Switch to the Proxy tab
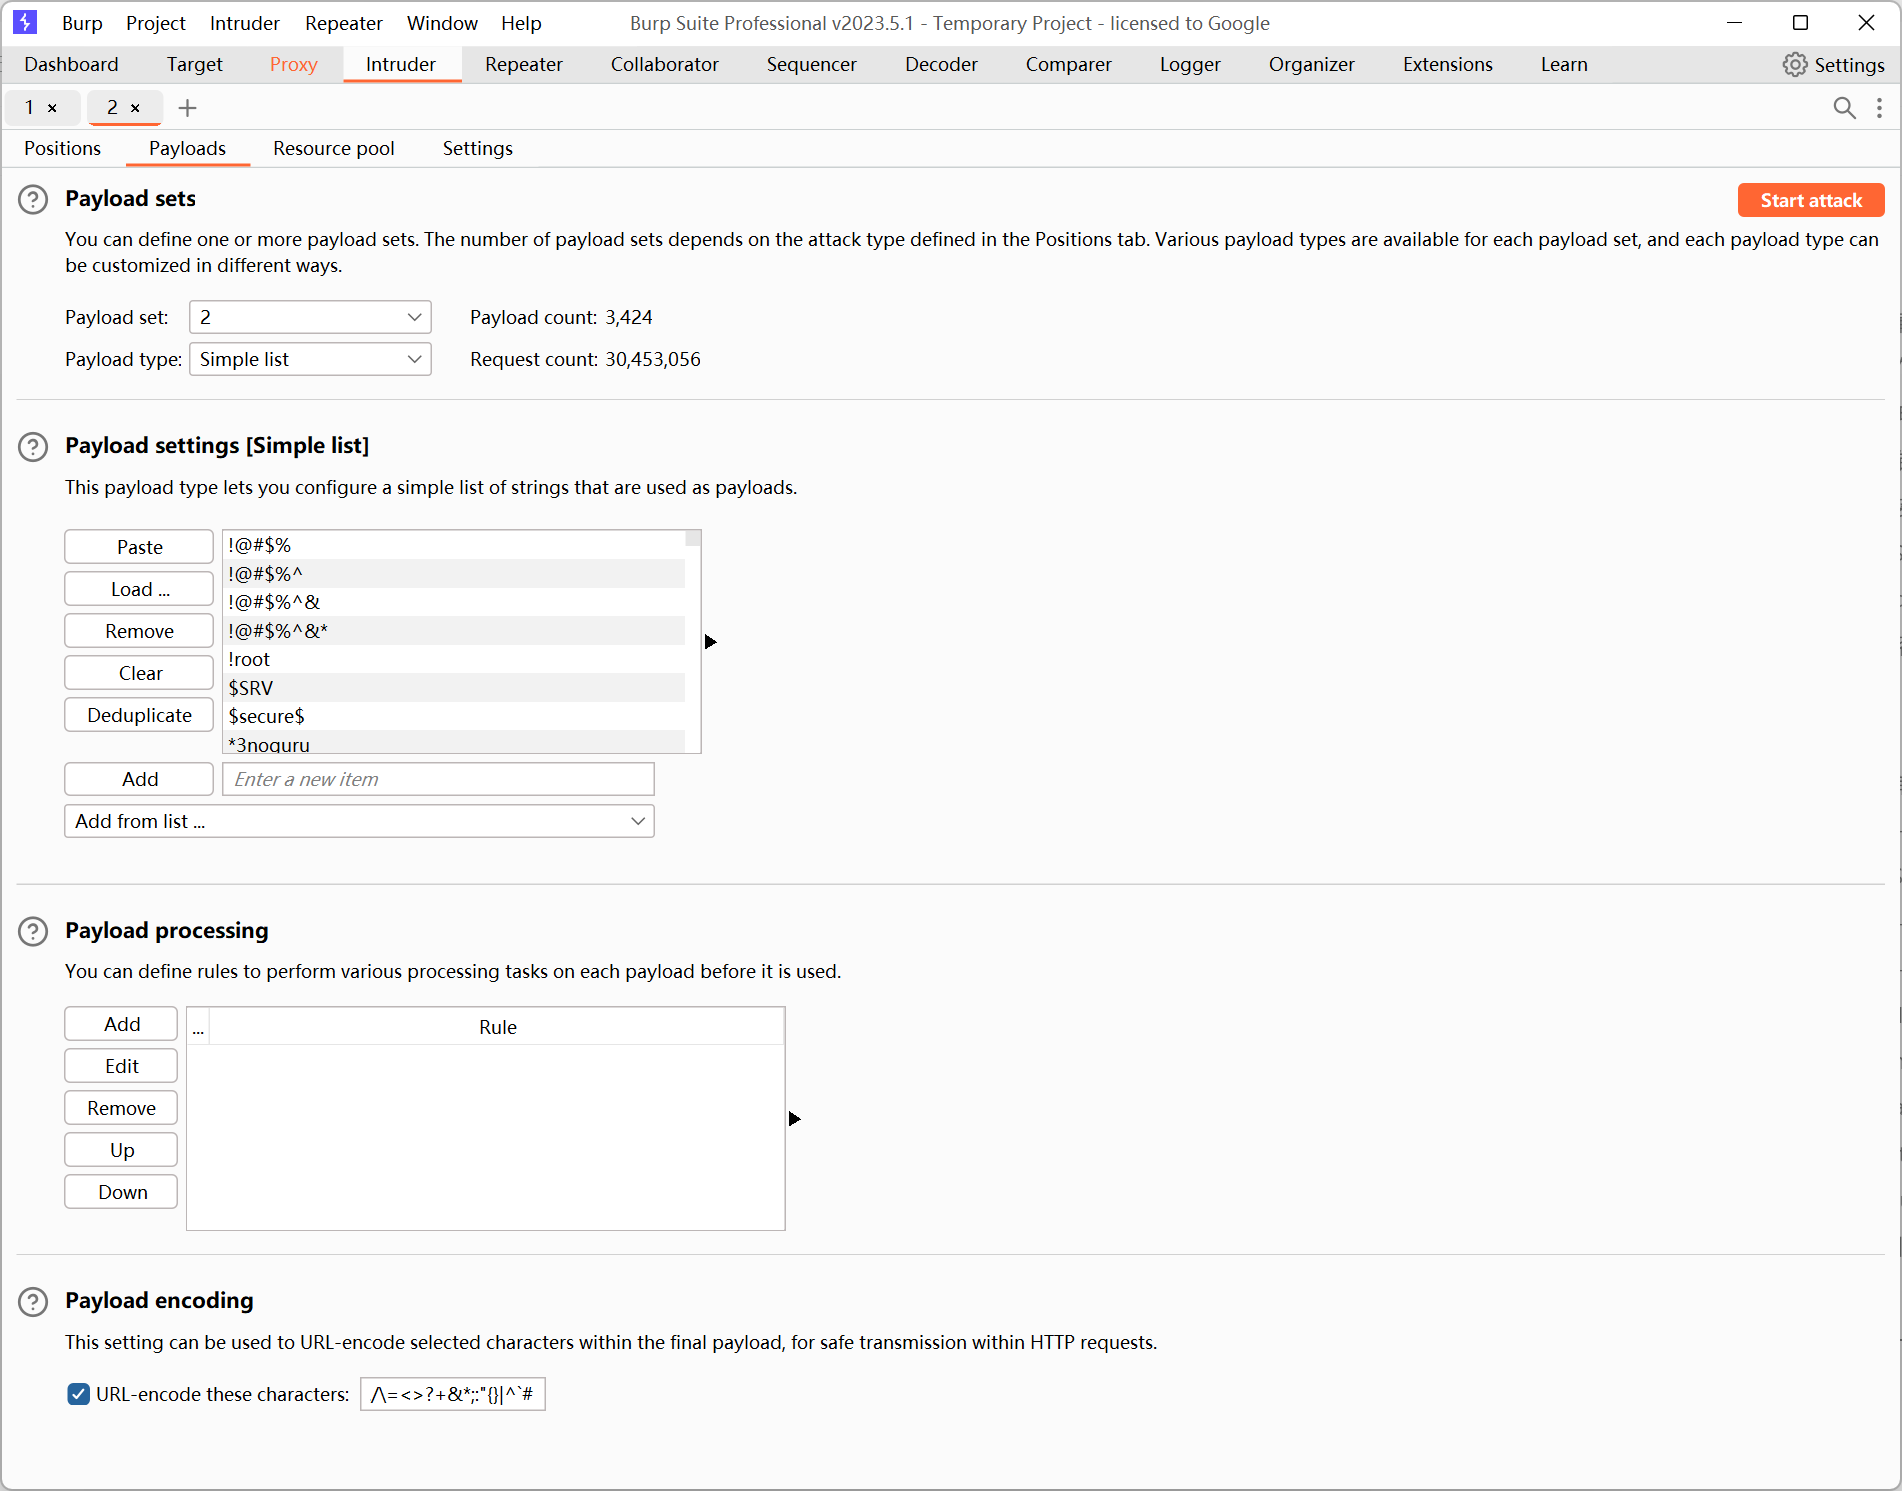 click(294, 64)
